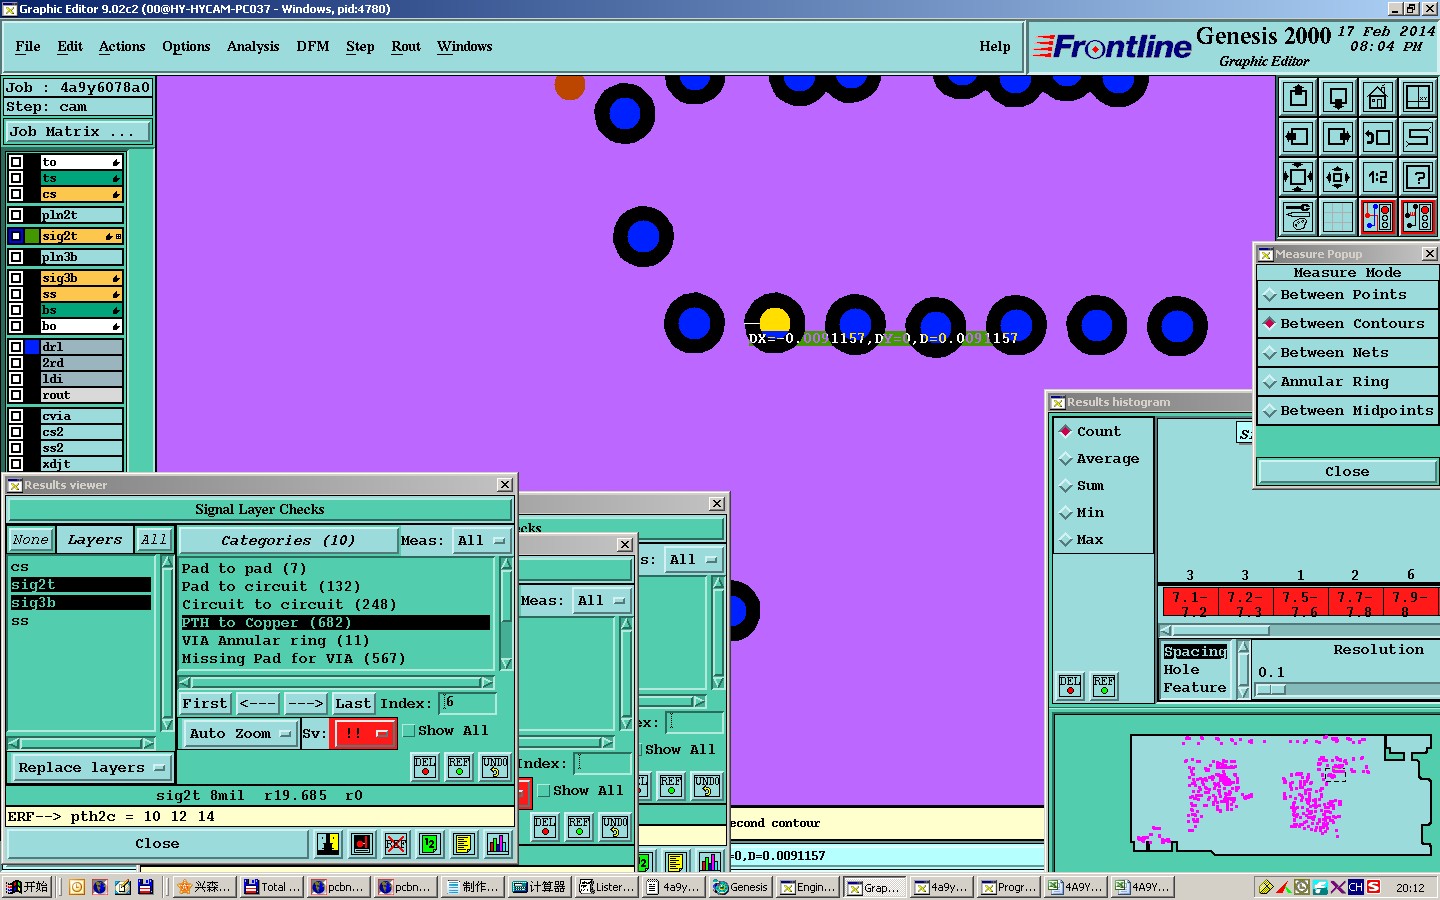Image resolution: width=1440 pixels, height=900 pixels.
Task: Click the crossed-out REF icon
Action: click(x=396, y=844)
